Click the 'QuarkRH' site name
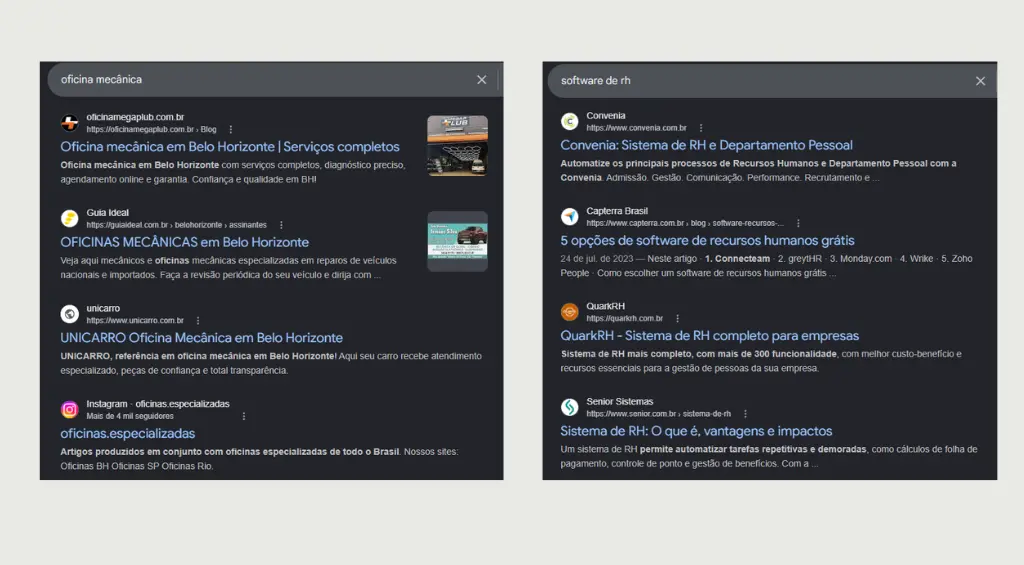Screen dimensions: 1024x565 pyautogui.click(x=605, y=306)
